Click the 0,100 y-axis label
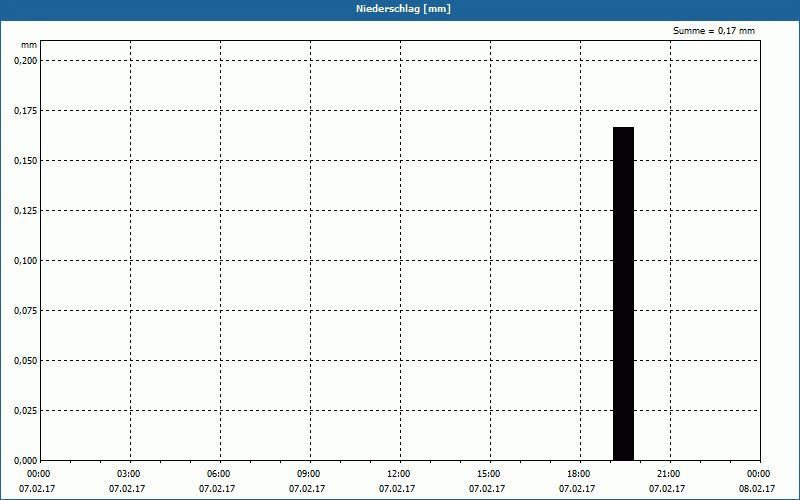 [26, 261]
